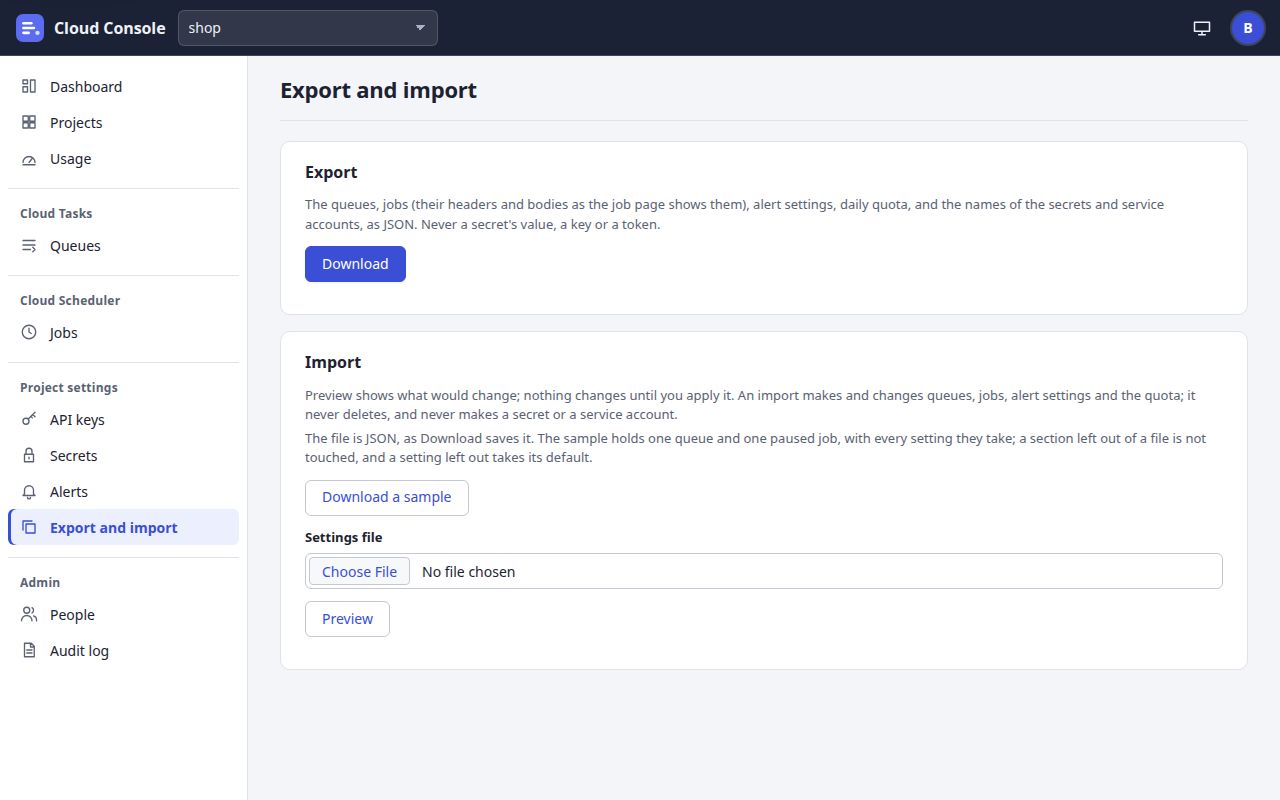The width and height of the screenshot is (1280, 800).
Task: Open the display mode monitor icon
Action: pos(1202,28)
